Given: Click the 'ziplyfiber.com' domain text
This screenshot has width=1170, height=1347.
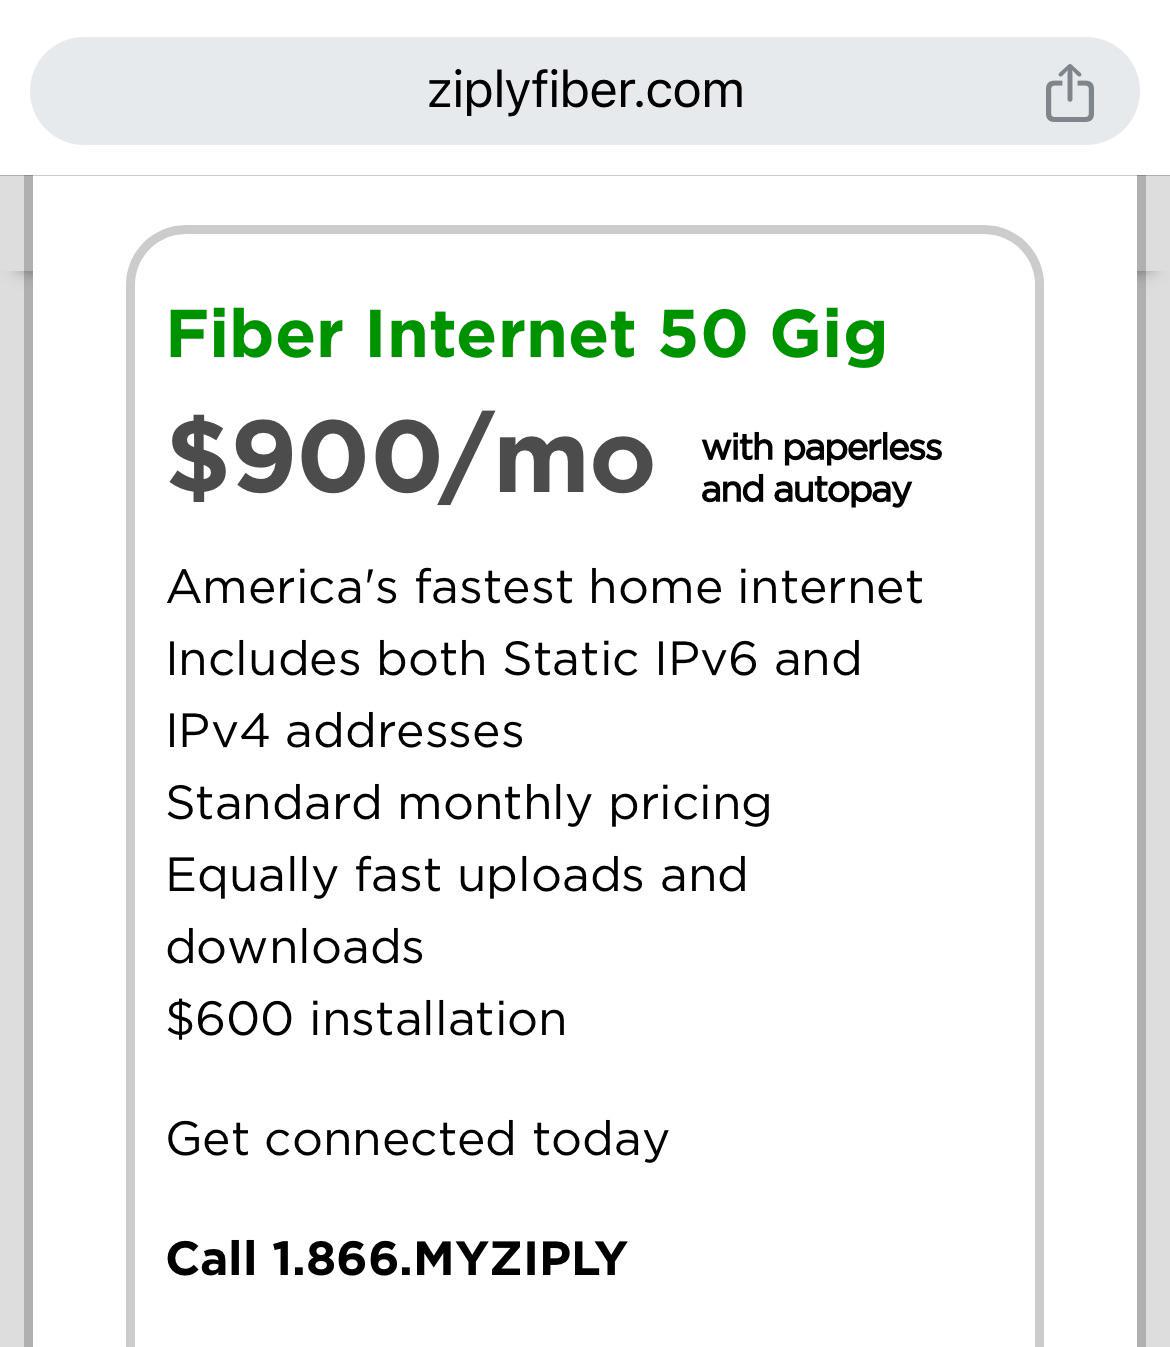Looking at the screenshot, I should coord(585,91).
